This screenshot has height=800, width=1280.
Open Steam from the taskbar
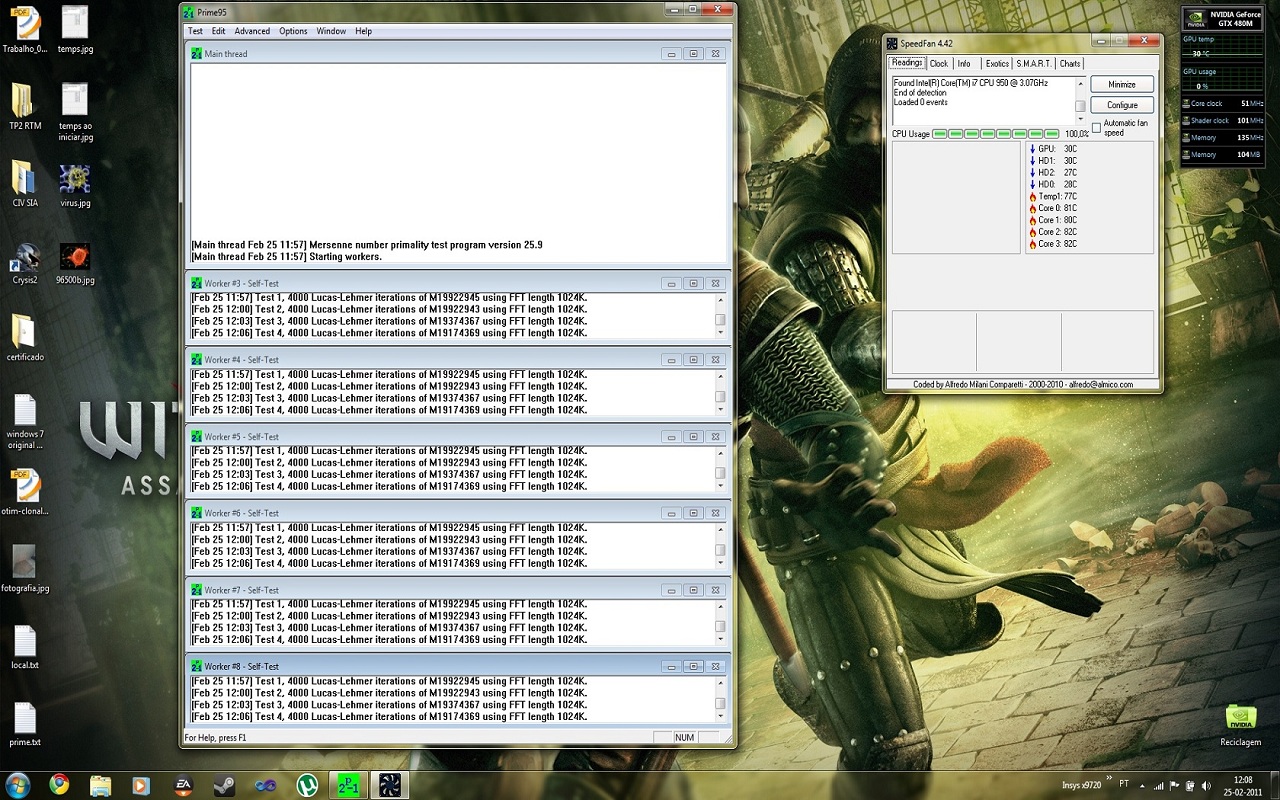click(x=224, y=785)
